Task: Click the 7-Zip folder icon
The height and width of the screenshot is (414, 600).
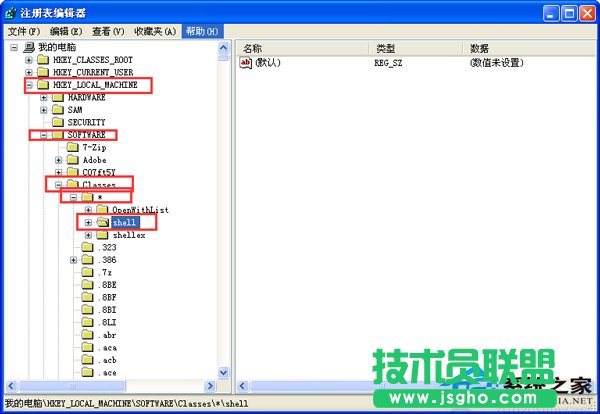Action: [73, 147]
